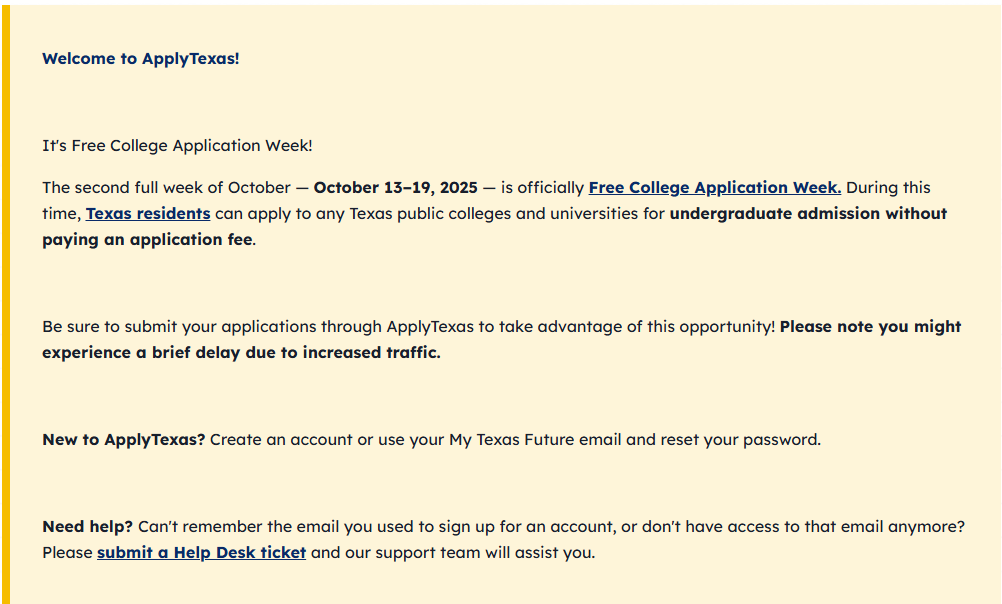Viewport: 1002px width, 604px height.
Task: Click the "It's Free College Application Week!" line
Action: pos(177,146)
